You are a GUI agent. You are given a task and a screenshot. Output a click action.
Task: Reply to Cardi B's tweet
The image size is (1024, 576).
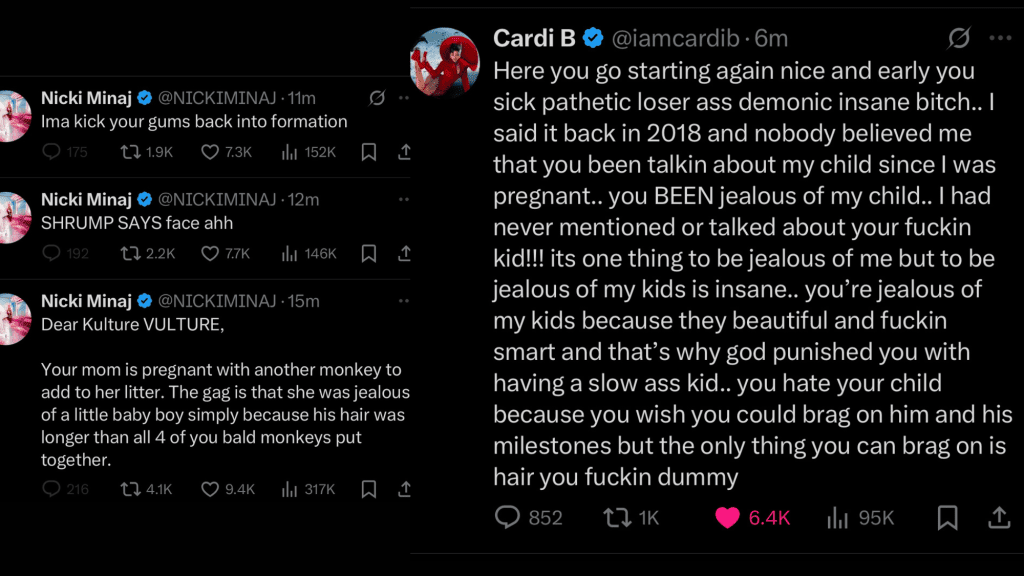point(509,517)
